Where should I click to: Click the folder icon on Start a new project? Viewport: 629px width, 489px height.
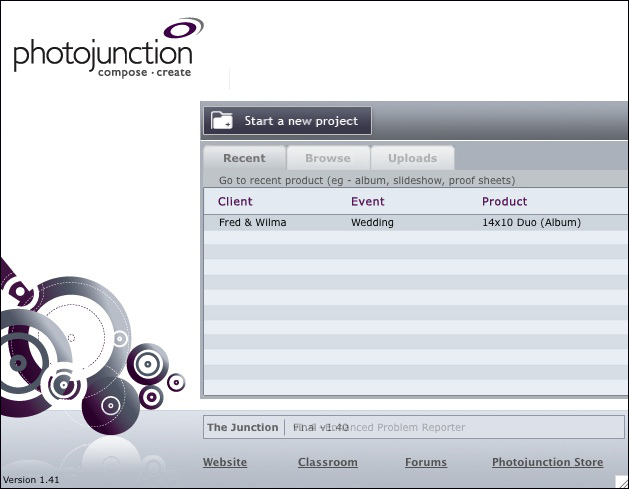pos(222,120)
